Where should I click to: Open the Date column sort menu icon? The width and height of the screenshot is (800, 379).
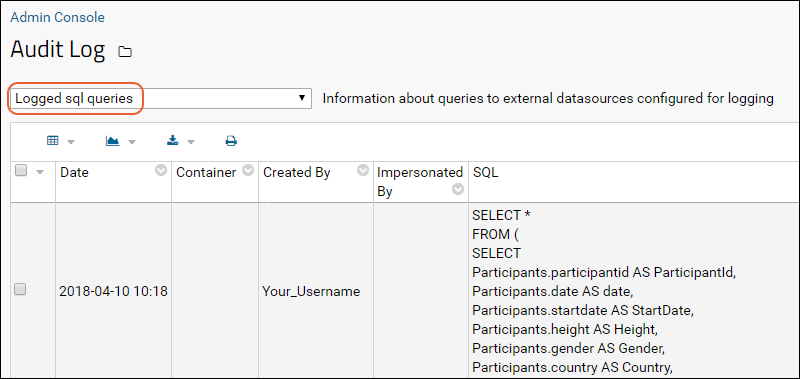(x=161, y=171)
